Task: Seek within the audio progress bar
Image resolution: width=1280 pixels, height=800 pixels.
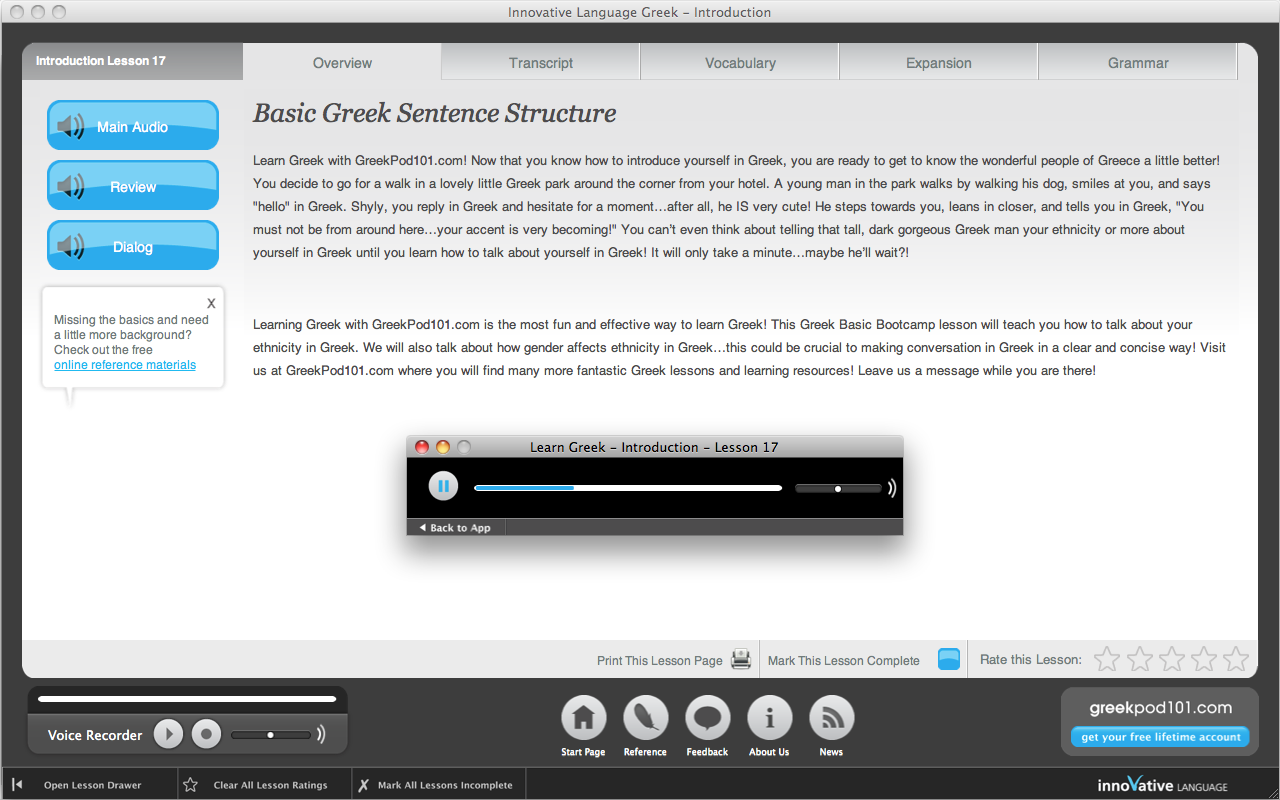Action: tap(627, 488)
